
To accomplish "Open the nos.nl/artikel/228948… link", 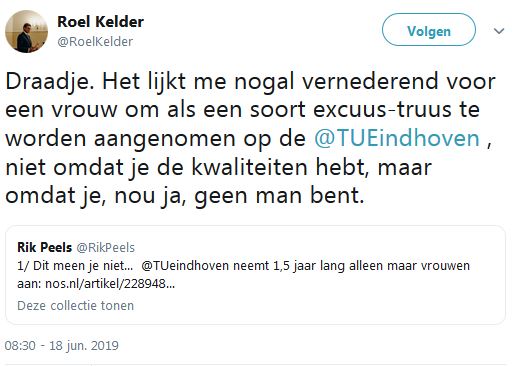I will point(110,284).
